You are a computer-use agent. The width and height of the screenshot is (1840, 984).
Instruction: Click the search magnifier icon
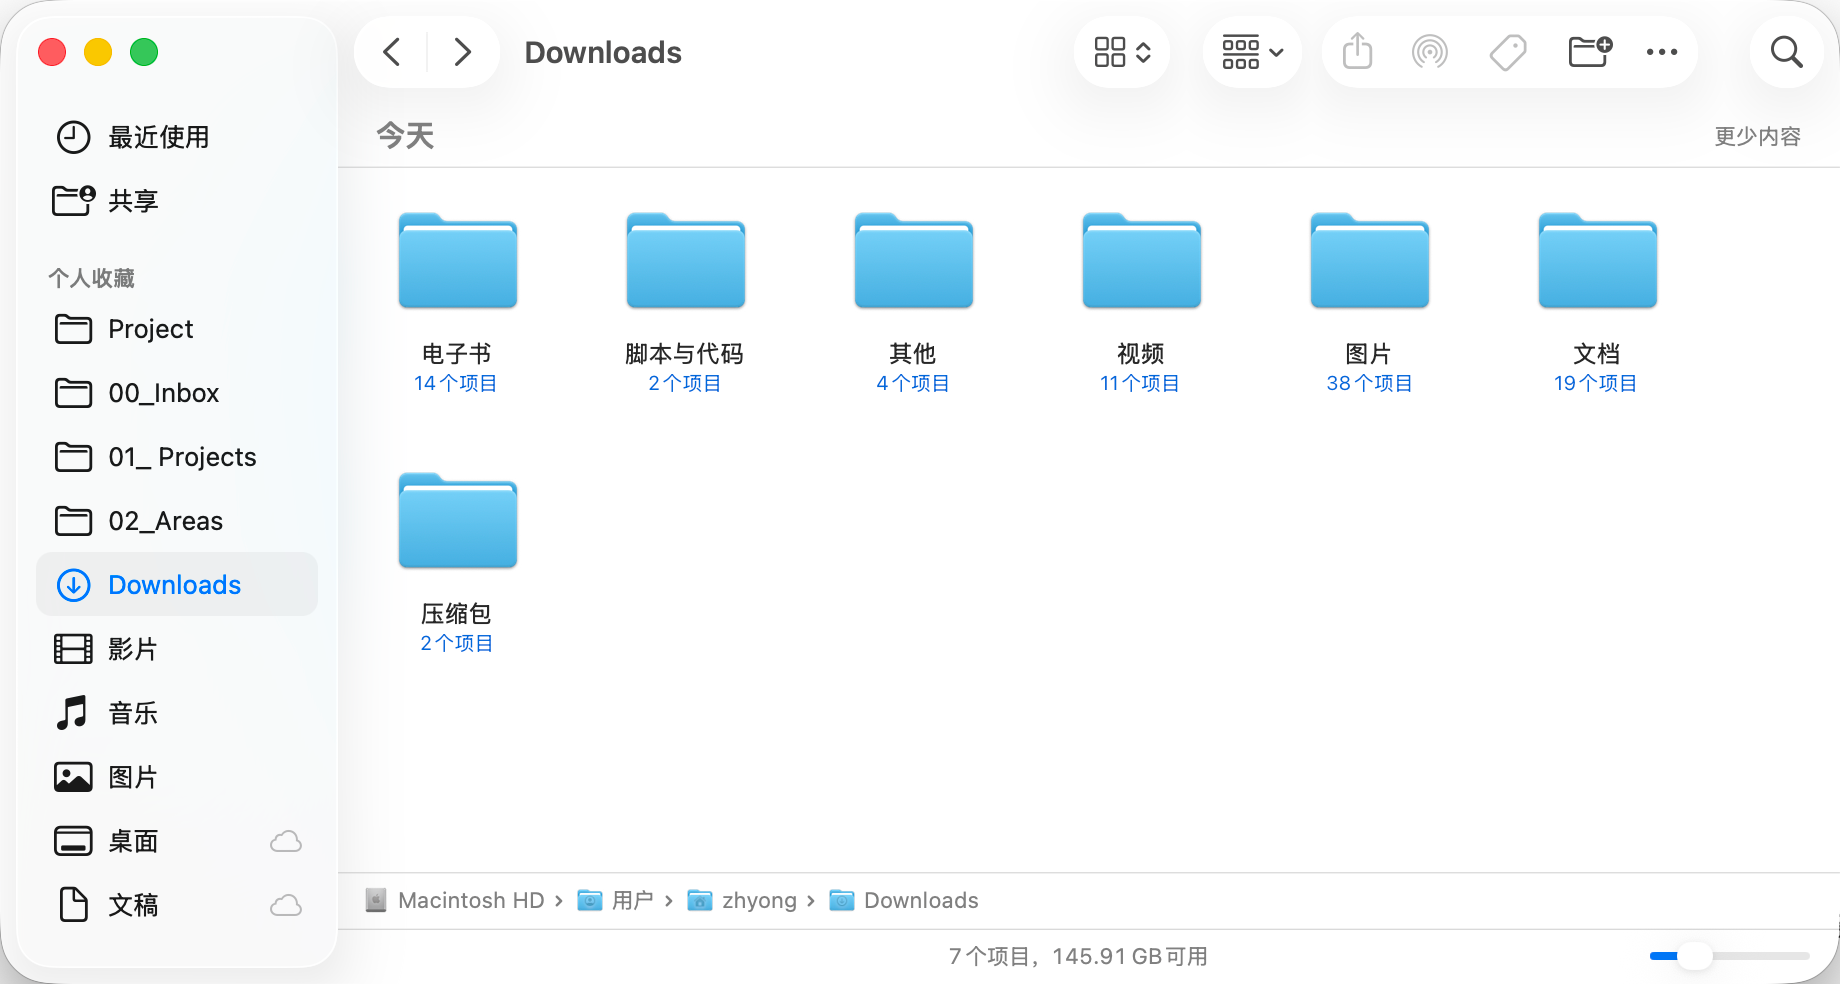[1786, 52]
